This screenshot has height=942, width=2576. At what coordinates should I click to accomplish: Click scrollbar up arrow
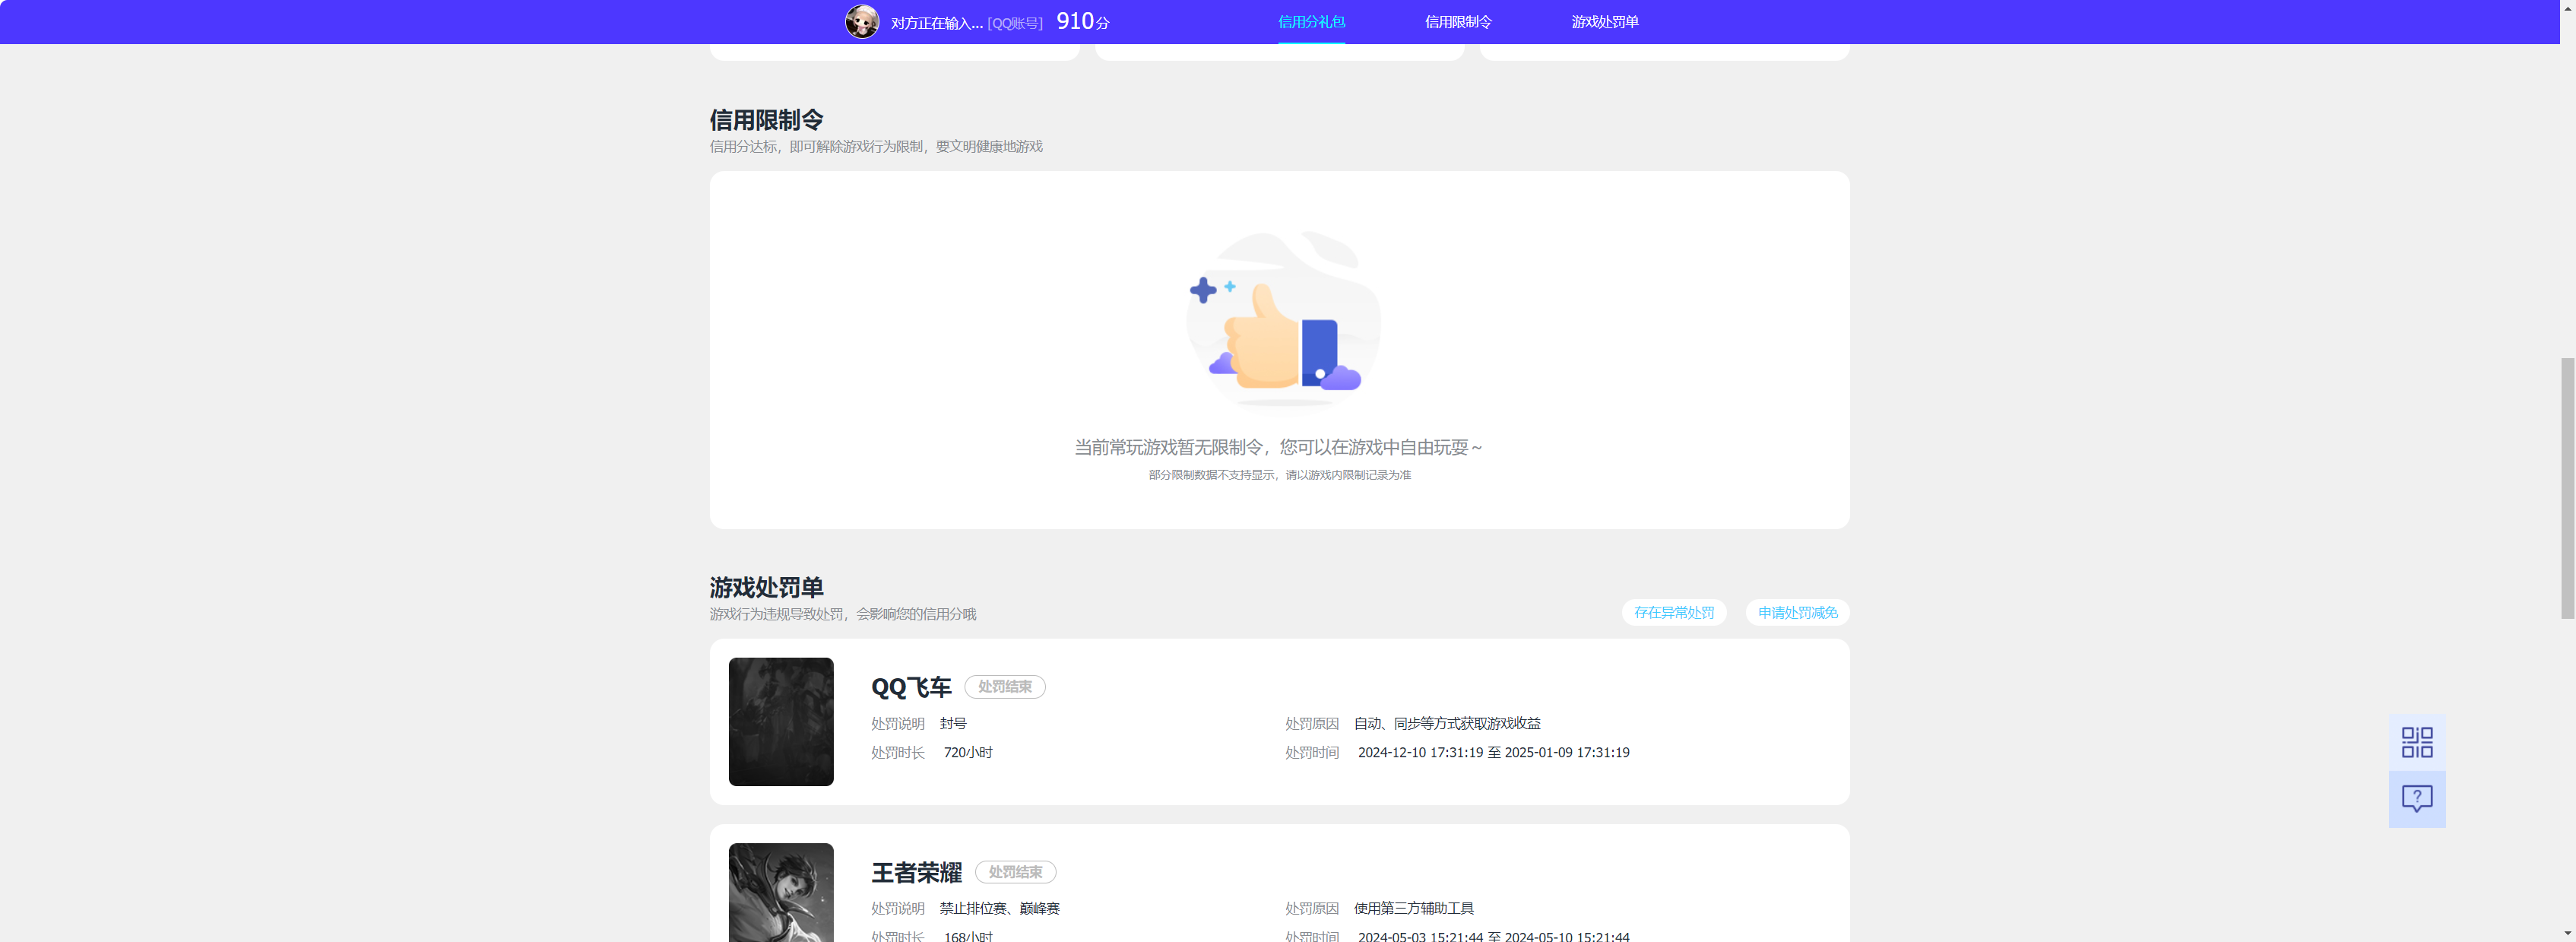point(2567,7)
